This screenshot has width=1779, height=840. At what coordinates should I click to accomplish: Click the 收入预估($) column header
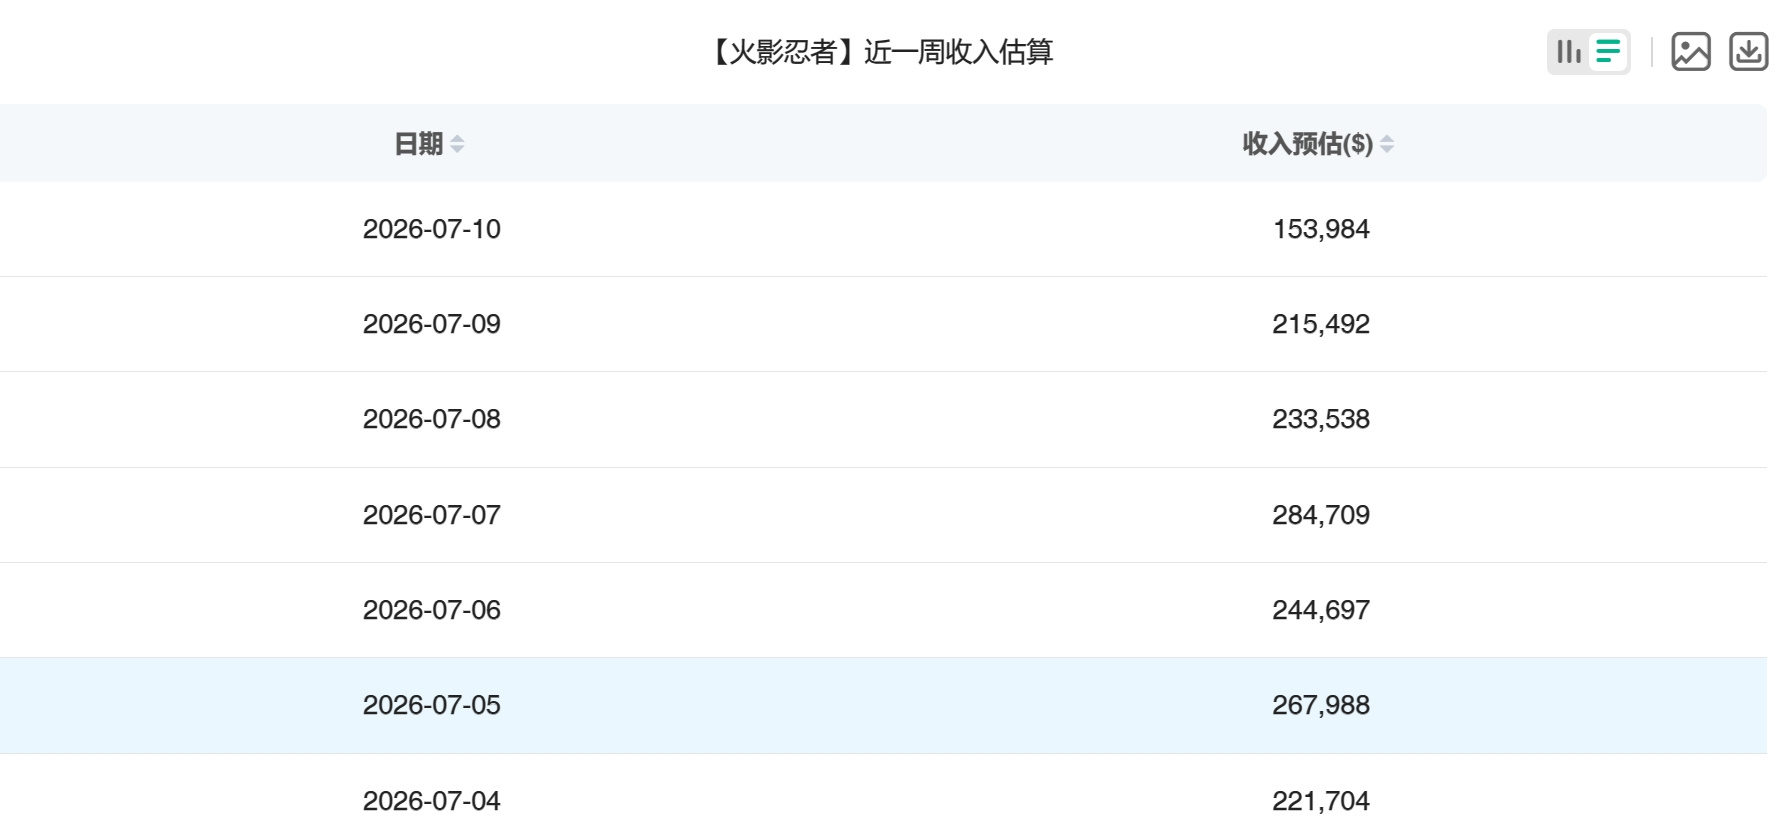[1308, 144]
